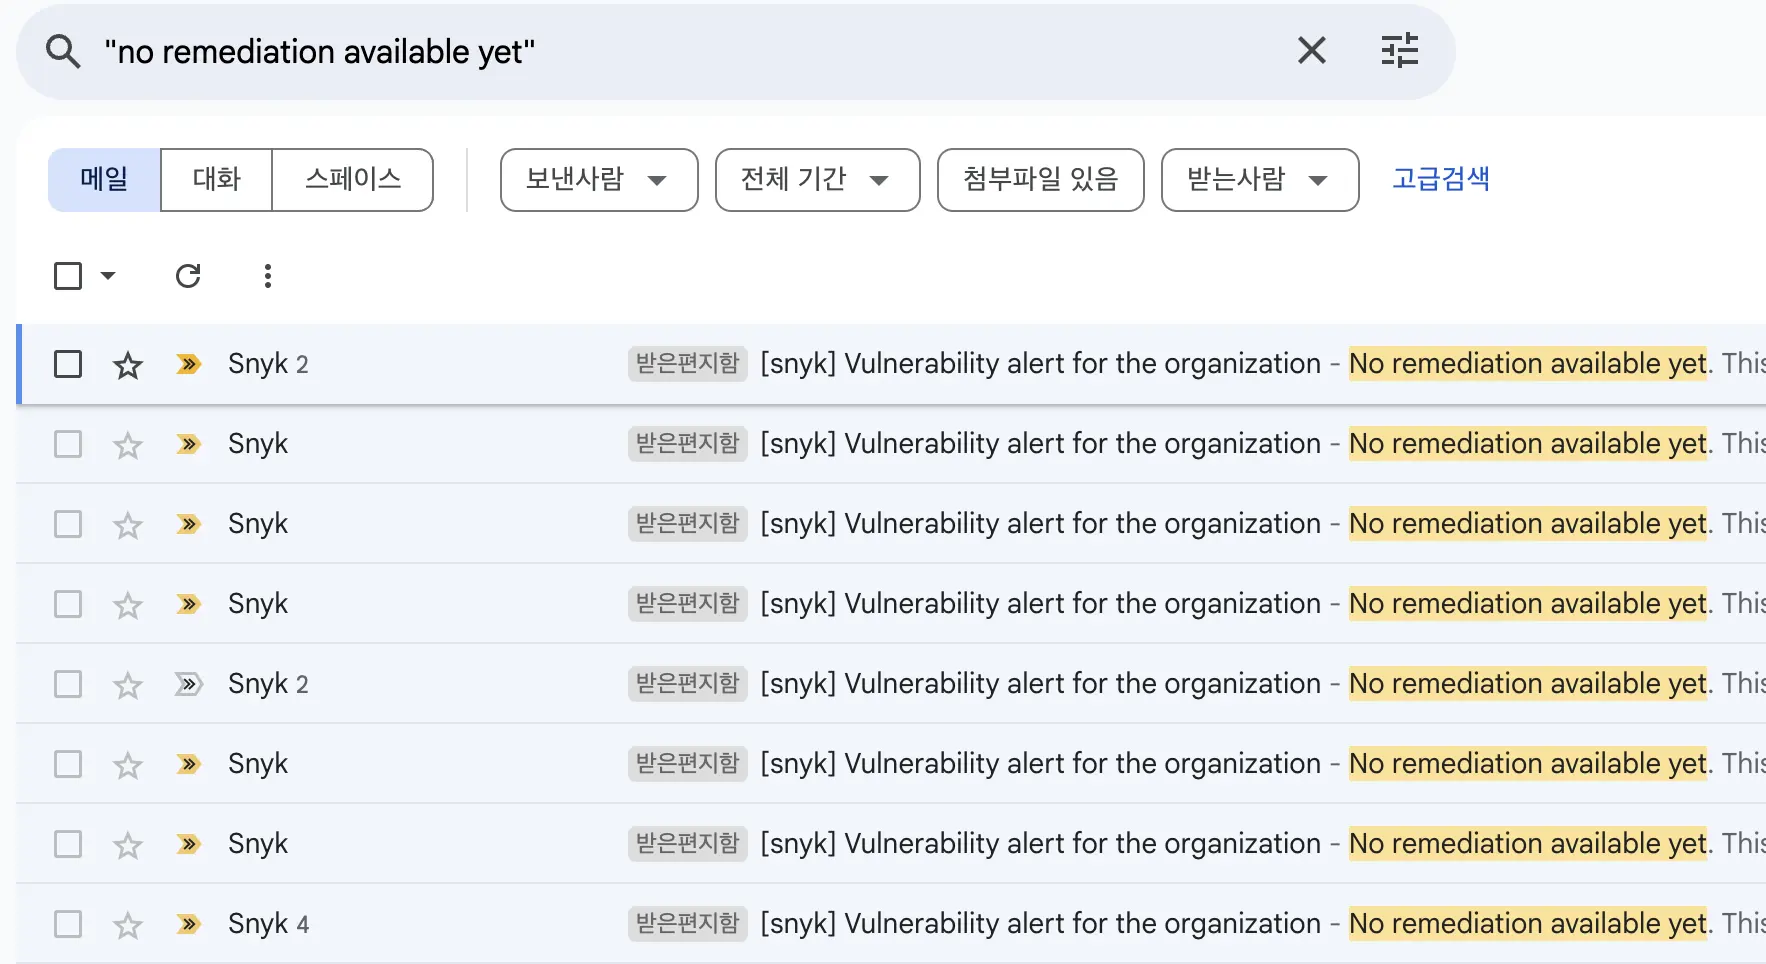Star the second result row from Snyk
Screen dimensions: 1766x964
(x=128, y=445)
